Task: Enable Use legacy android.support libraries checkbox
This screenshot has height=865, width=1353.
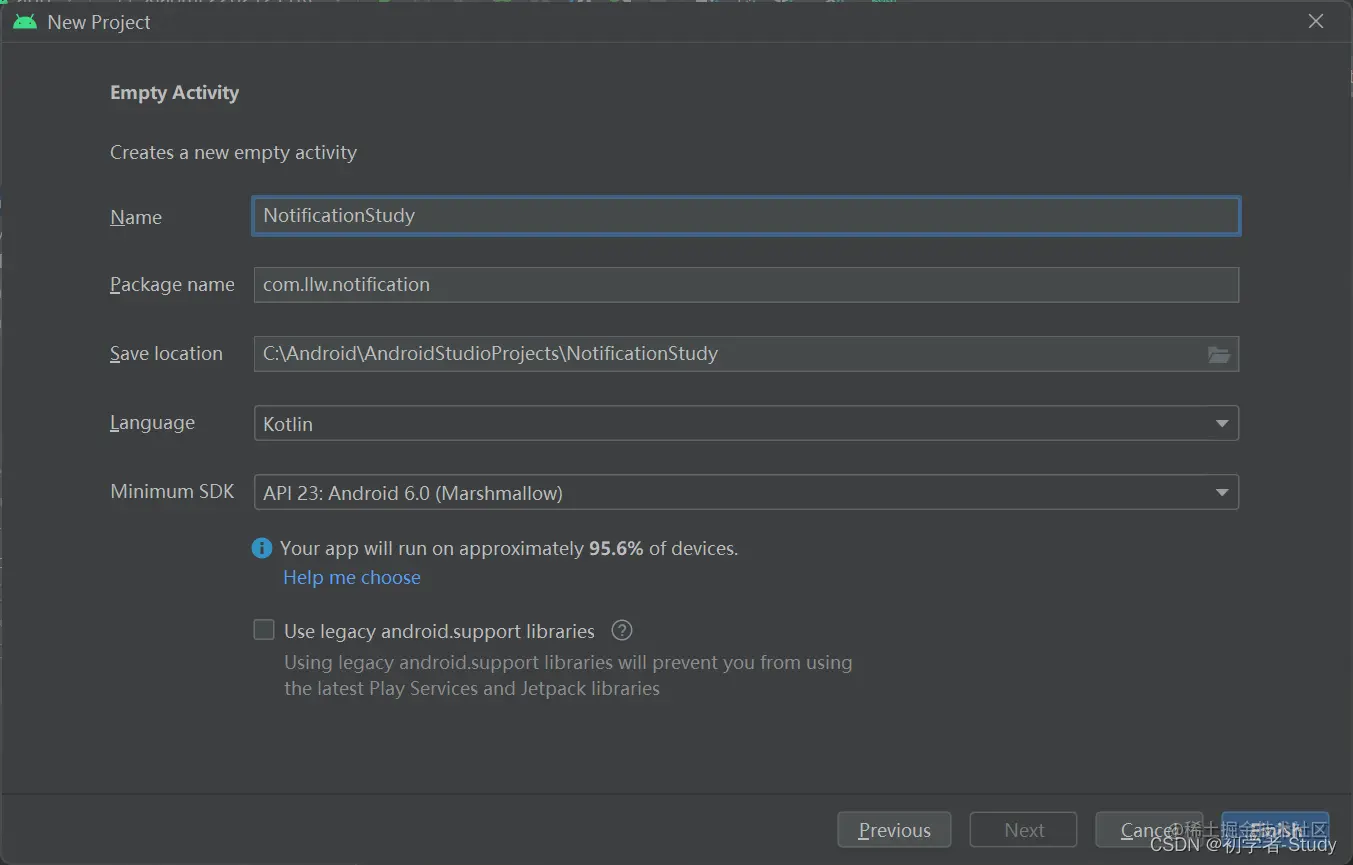Action: (x=264, y=630)
